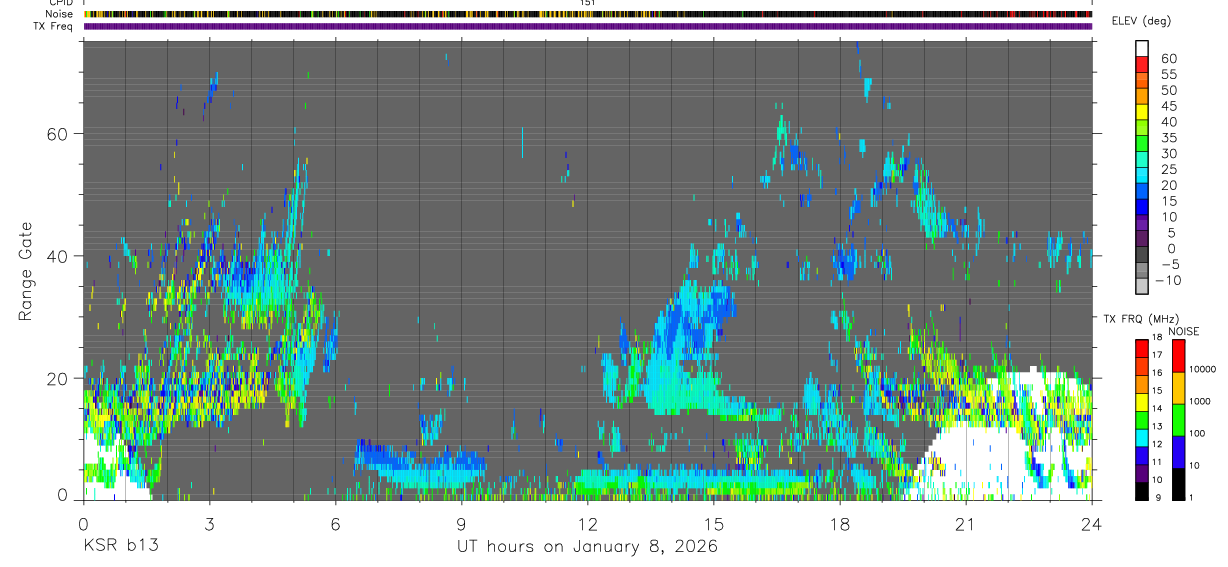Viewport: 1228px width, 567px height.
Task: Click the 1000 label in NOISE legend
Action: [x=1202, y=401]
